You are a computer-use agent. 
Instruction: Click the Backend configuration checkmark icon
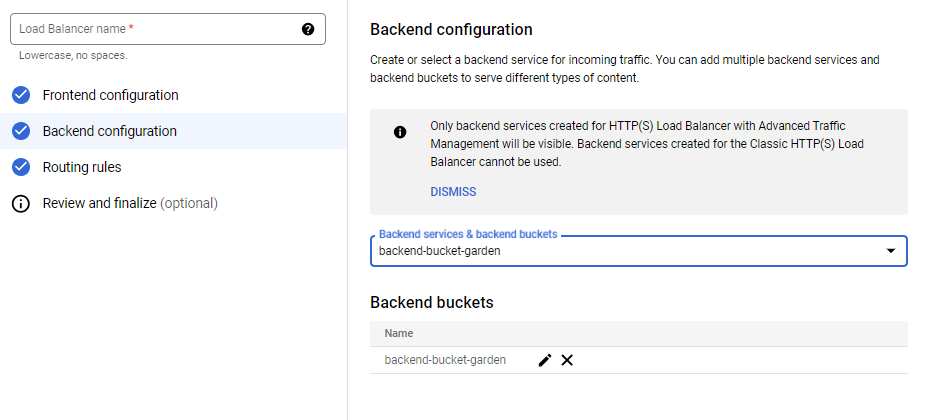(20, 131)
